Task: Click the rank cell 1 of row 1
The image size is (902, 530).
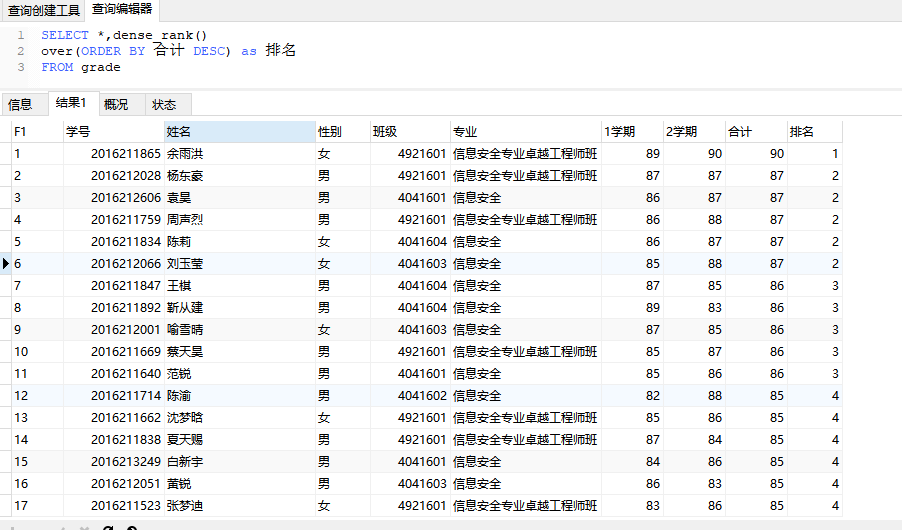Action: point(815,154)
